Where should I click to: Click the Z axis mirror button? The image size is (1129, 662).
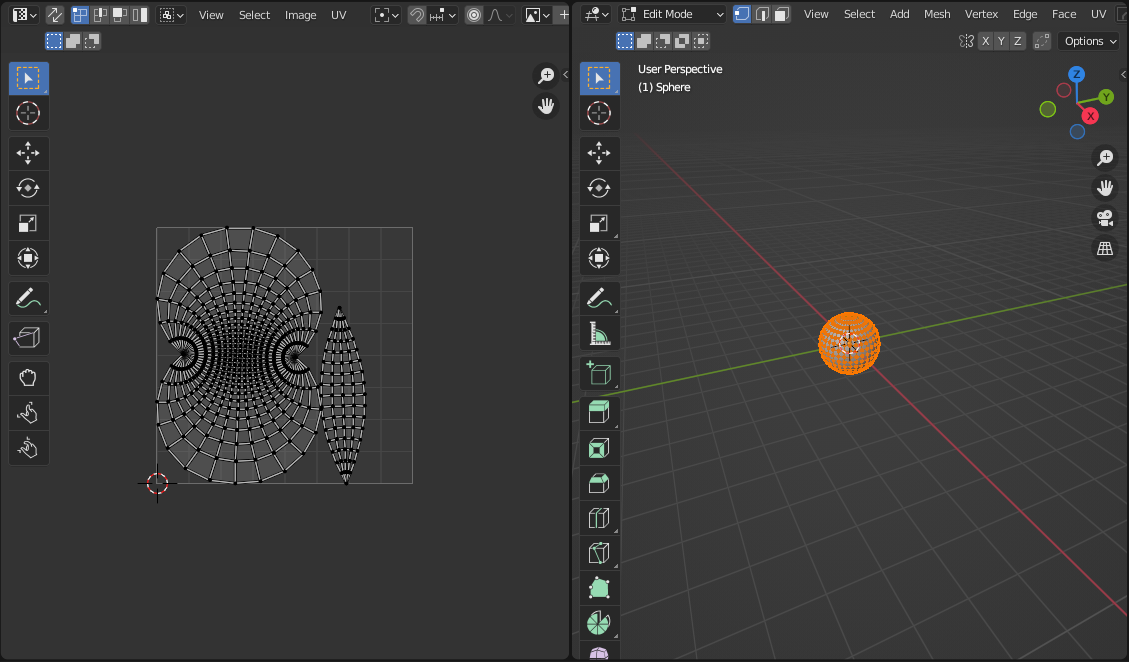point(1018,41)
